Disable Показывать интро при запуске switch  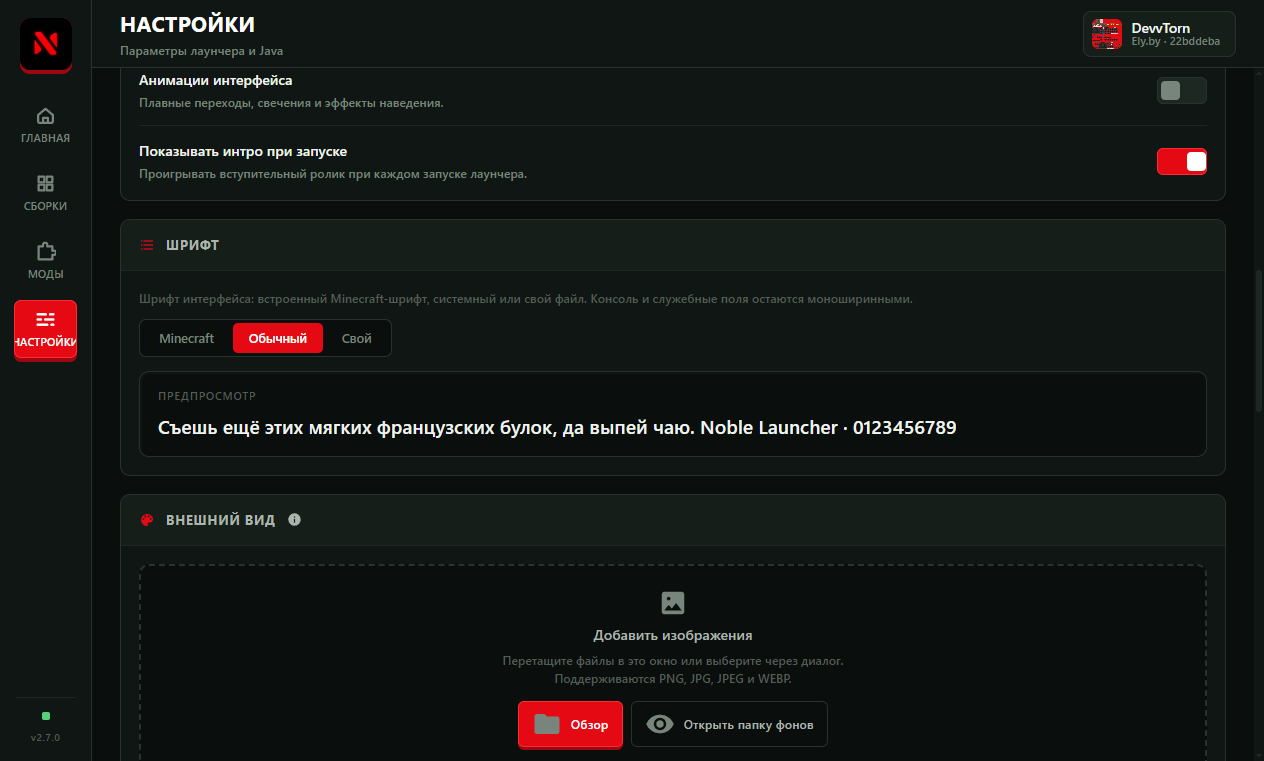1181,161
